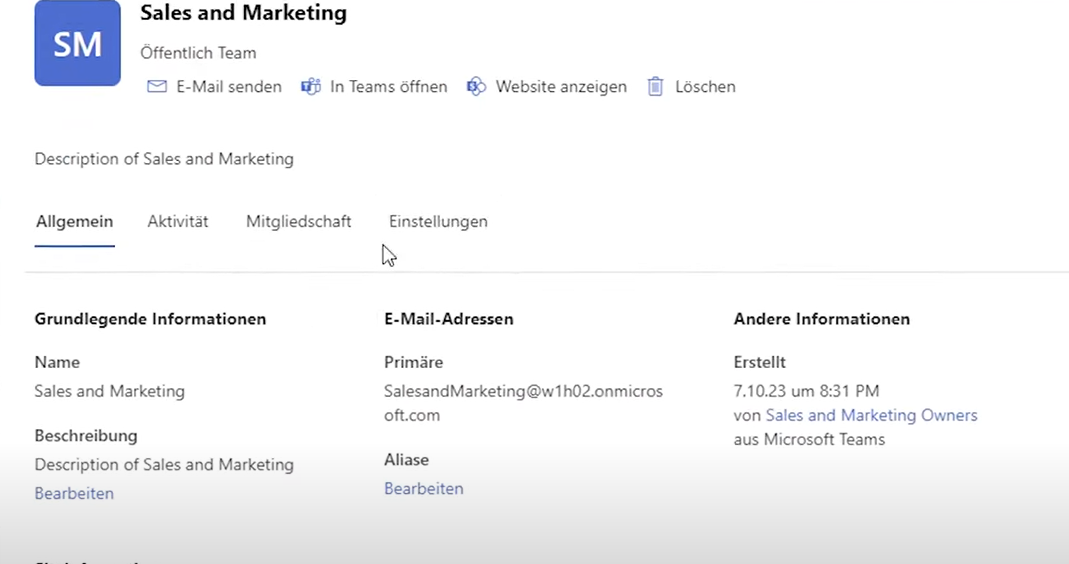The width and height of the screenshot is (1069, 564).
Task: Click the name value under Name
Action: (110, 391)
